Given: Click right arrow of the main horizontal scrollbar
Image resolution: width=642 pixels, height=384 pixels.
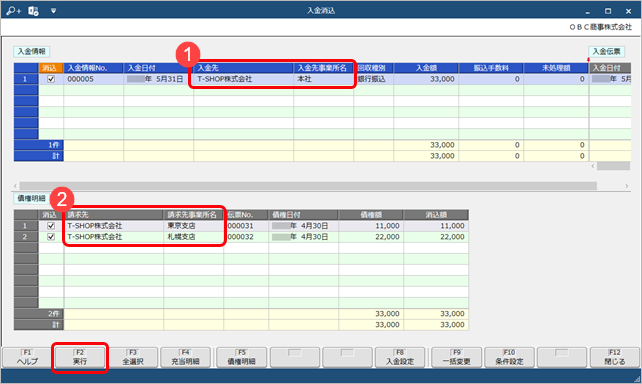Looking at the screenshot, I should pos(626,186).
